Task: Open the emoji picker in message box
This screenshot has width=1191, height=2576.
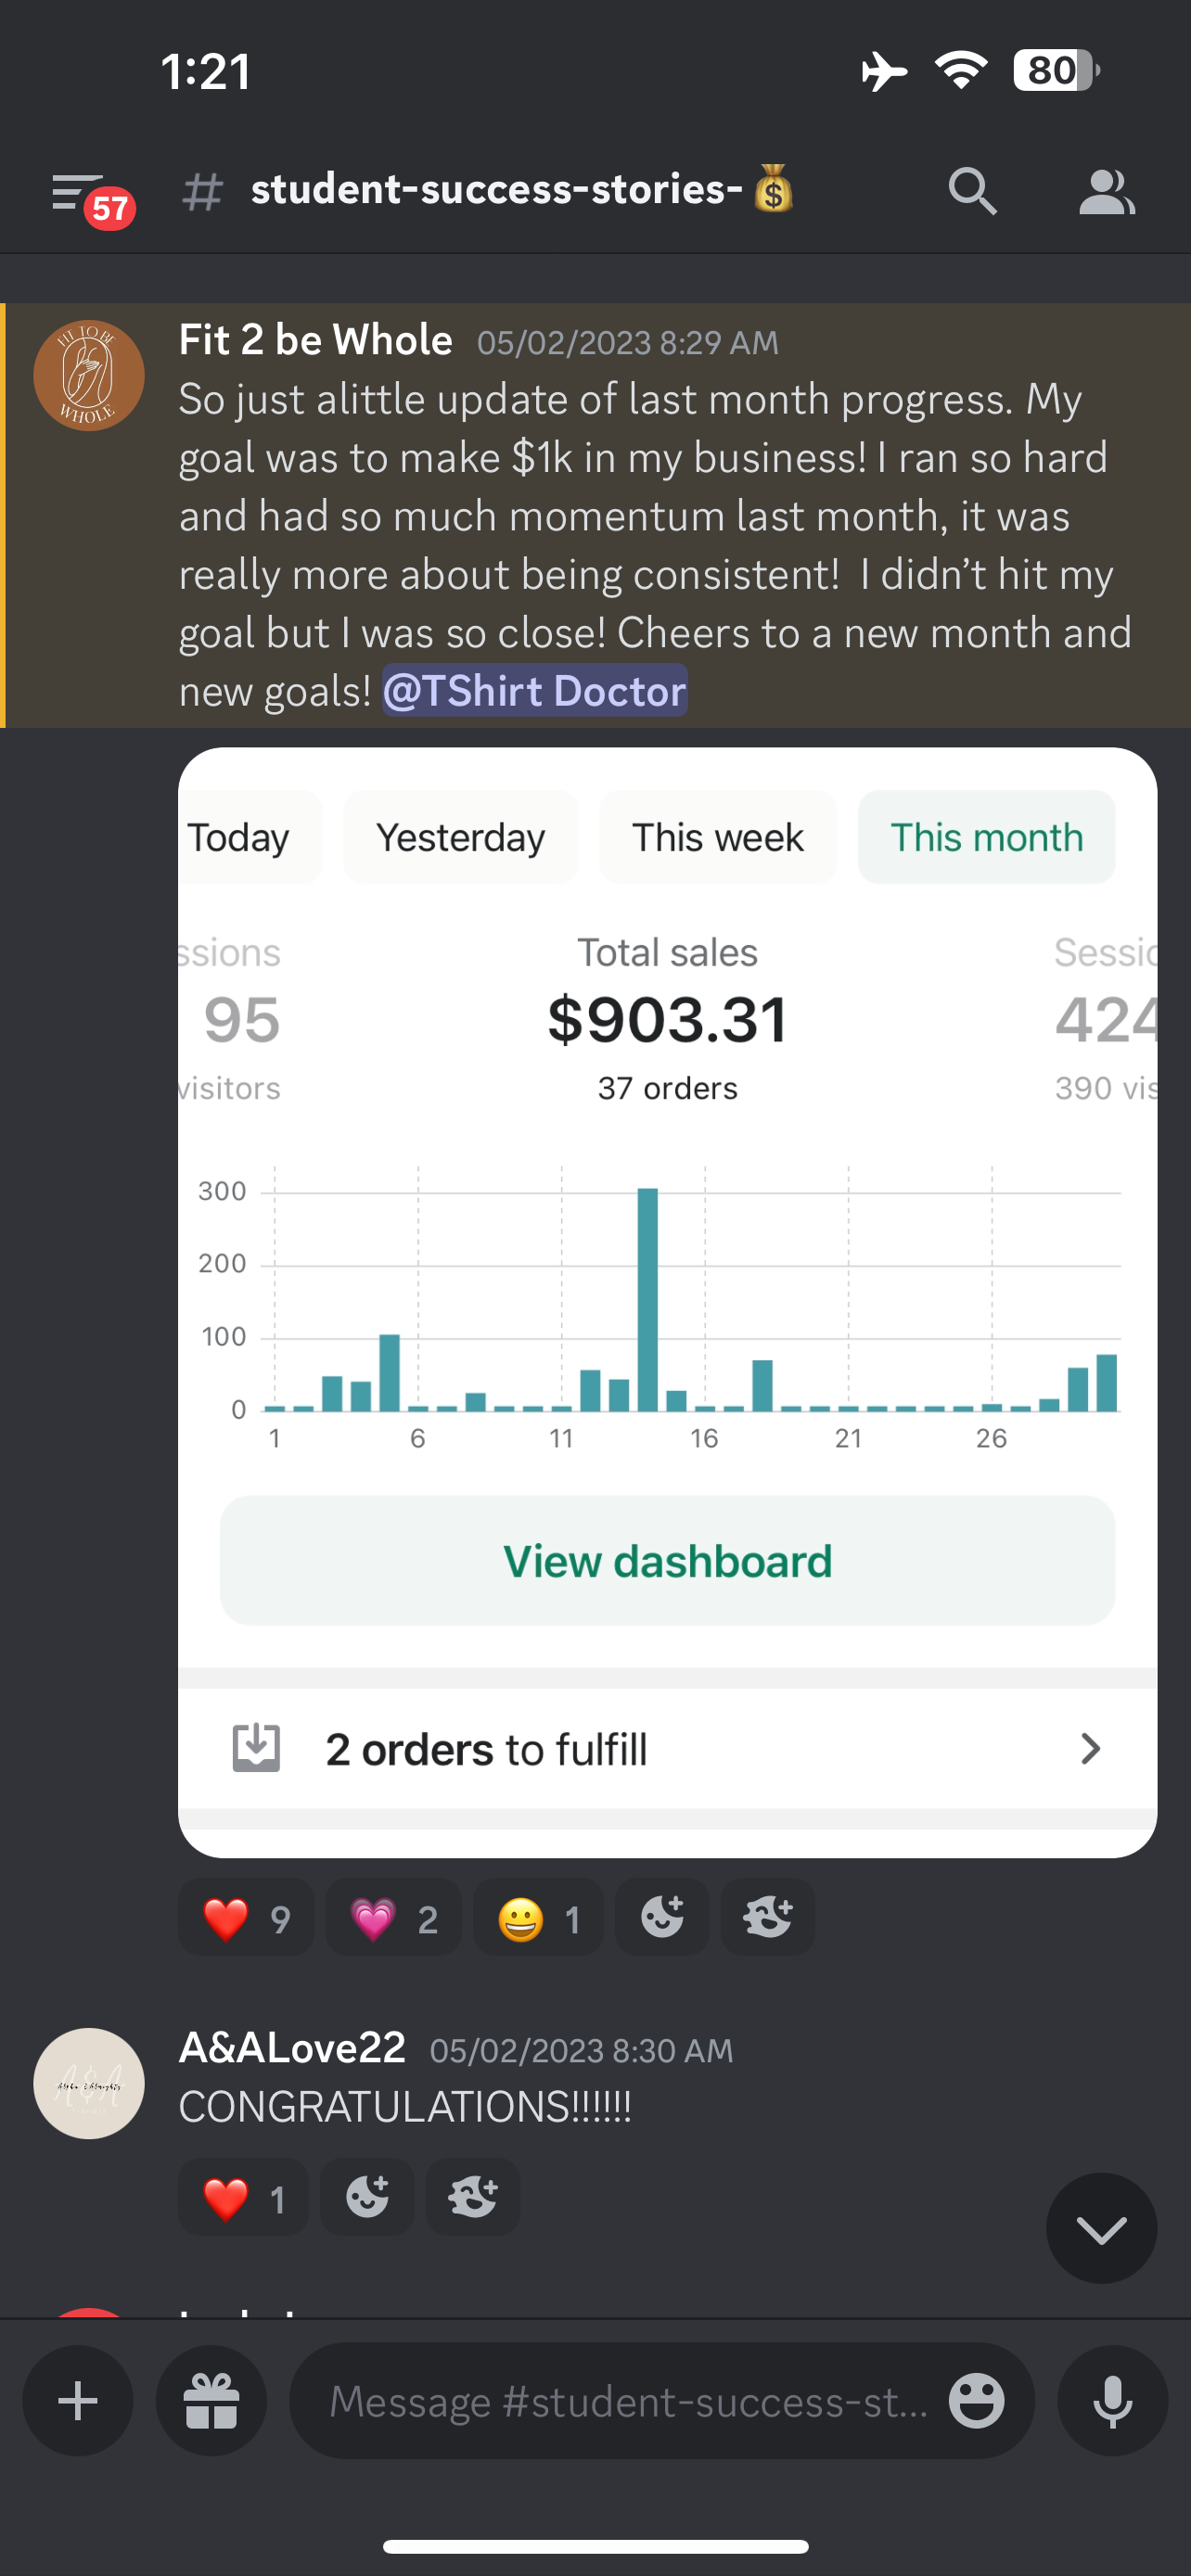Action: (x=976, y=2400)
